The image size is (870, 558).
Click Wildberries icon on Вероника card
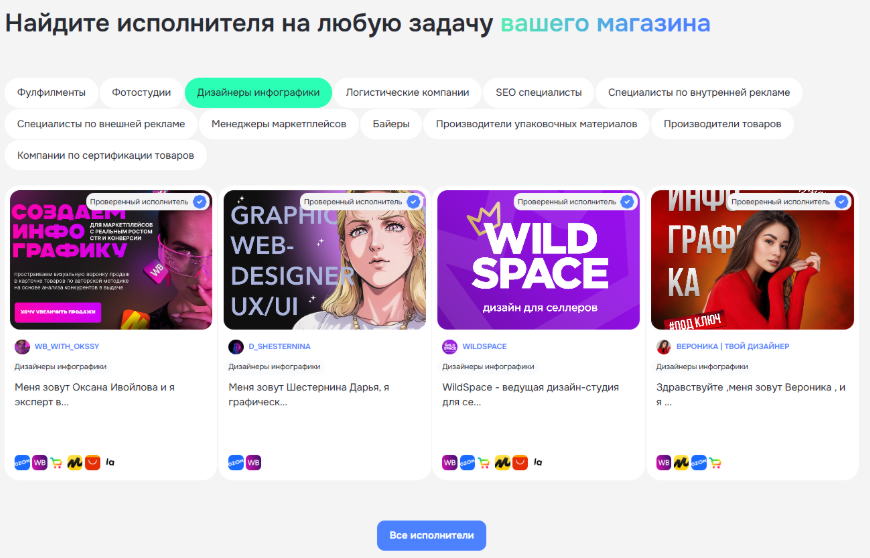tap(664, 462)
